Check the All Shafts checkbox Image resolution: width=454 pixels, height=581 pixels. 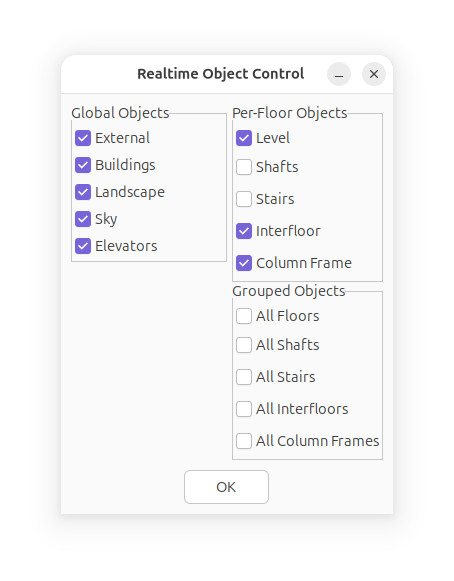click(x=244, y=345)
